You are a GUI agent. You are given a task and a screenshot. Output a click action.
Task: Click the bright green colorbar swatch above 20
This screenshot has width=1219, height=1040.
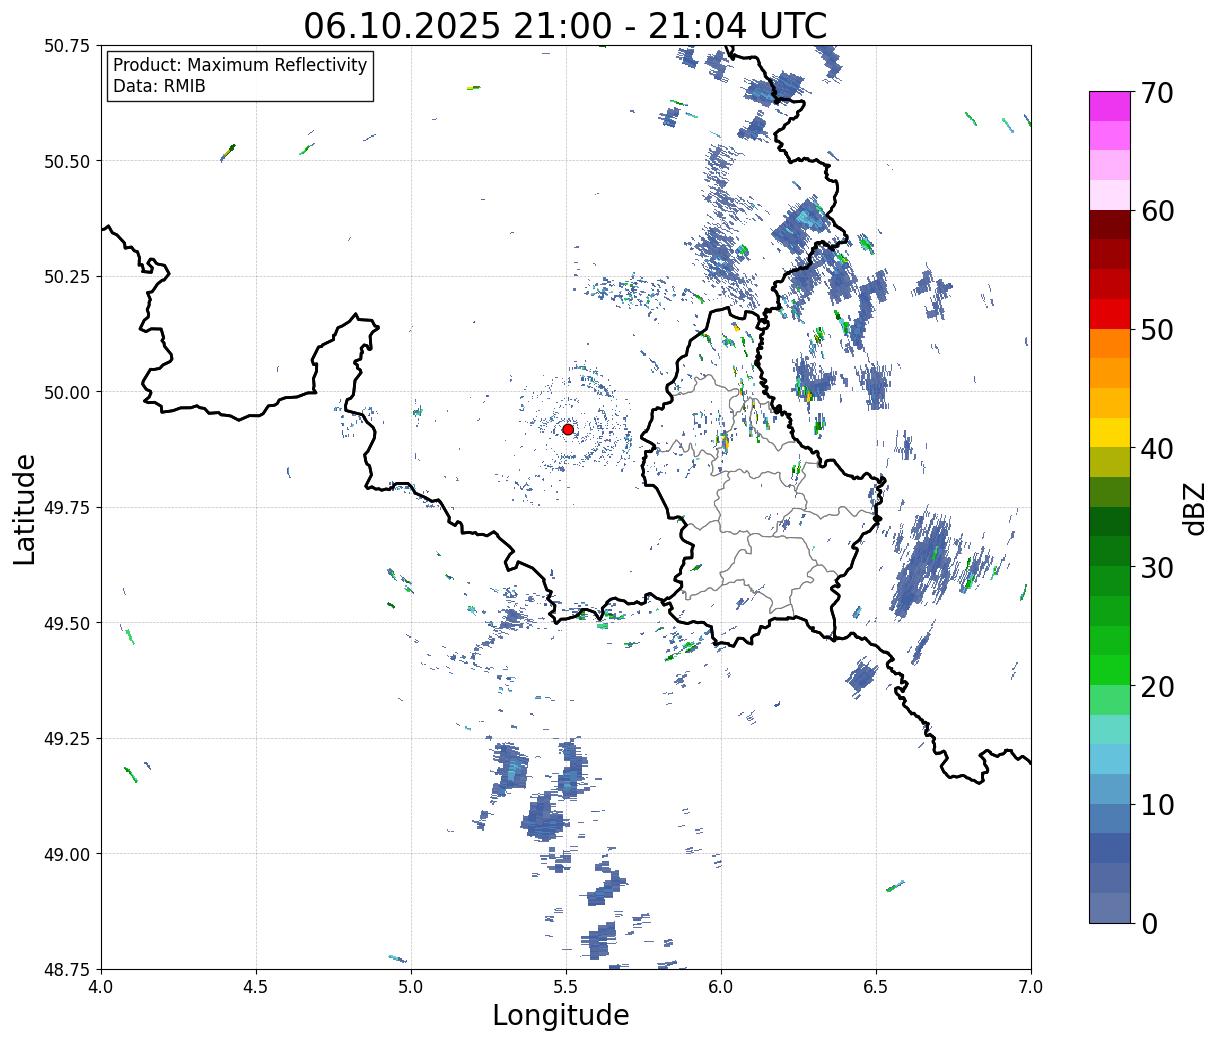[x=1110, y=669]
